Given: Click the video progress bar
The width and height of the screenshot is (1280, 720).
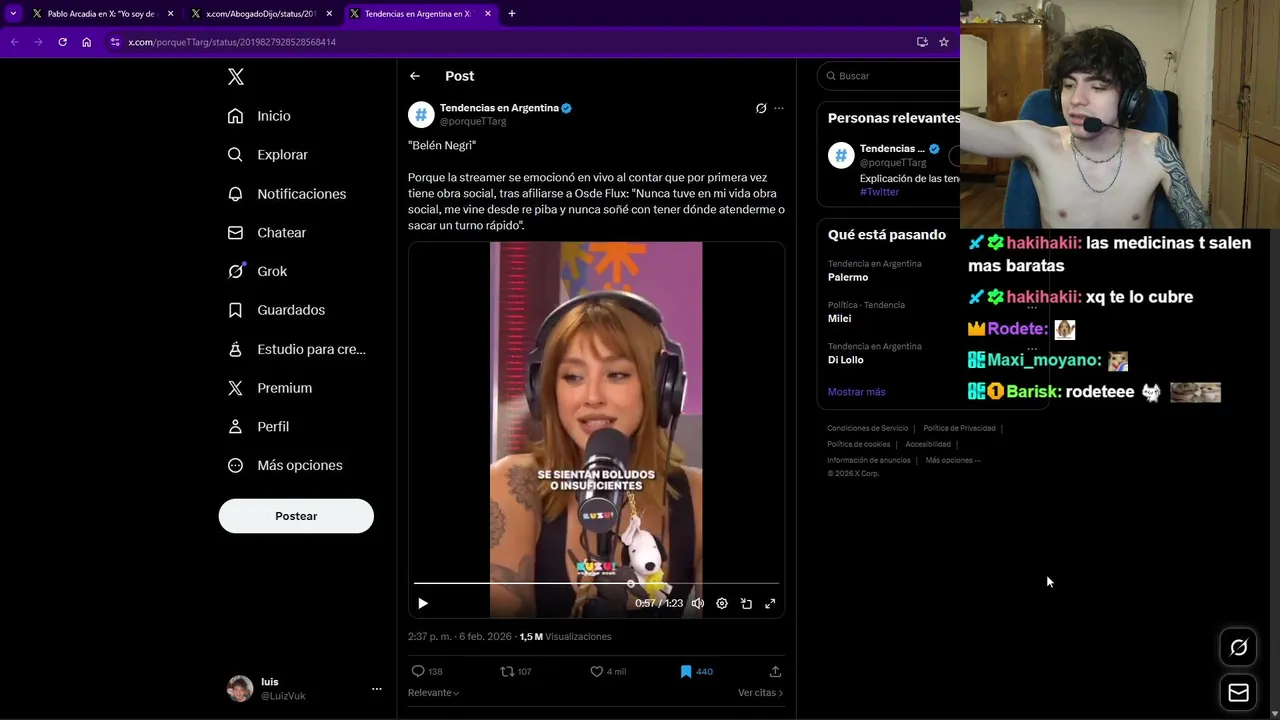Looking at the screenshot, I should click(x=596, y=583).
